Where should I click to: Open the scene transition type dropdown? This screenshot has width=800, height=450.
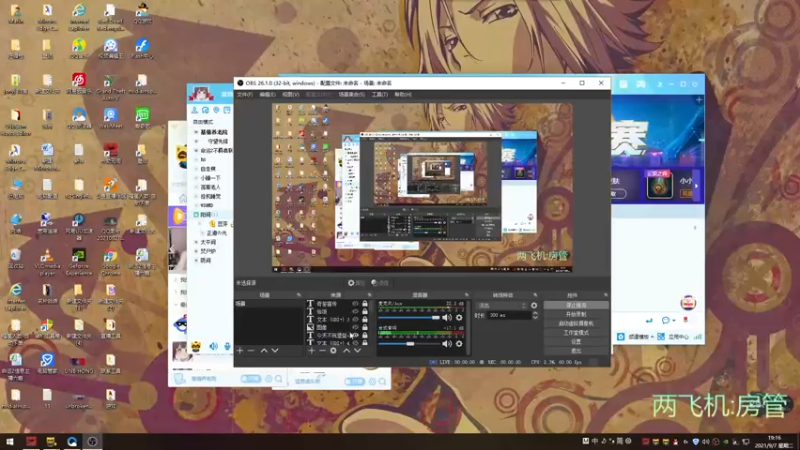pos(501,305)
